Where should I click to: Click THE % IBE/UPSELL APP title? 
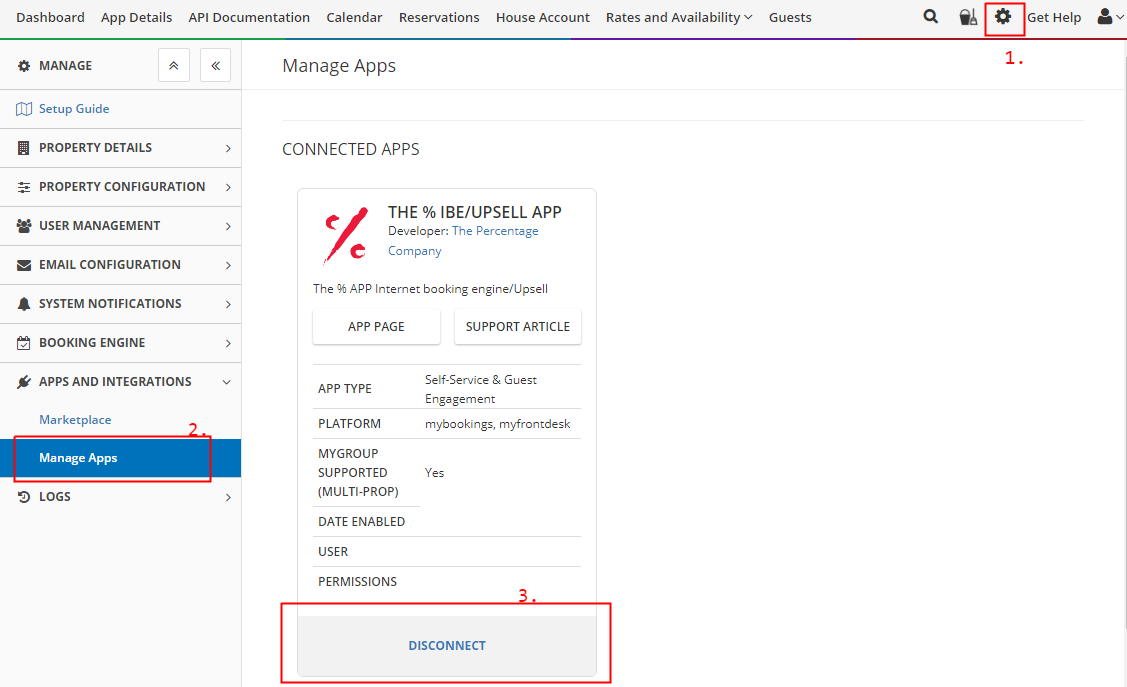(x=474, y=212)
